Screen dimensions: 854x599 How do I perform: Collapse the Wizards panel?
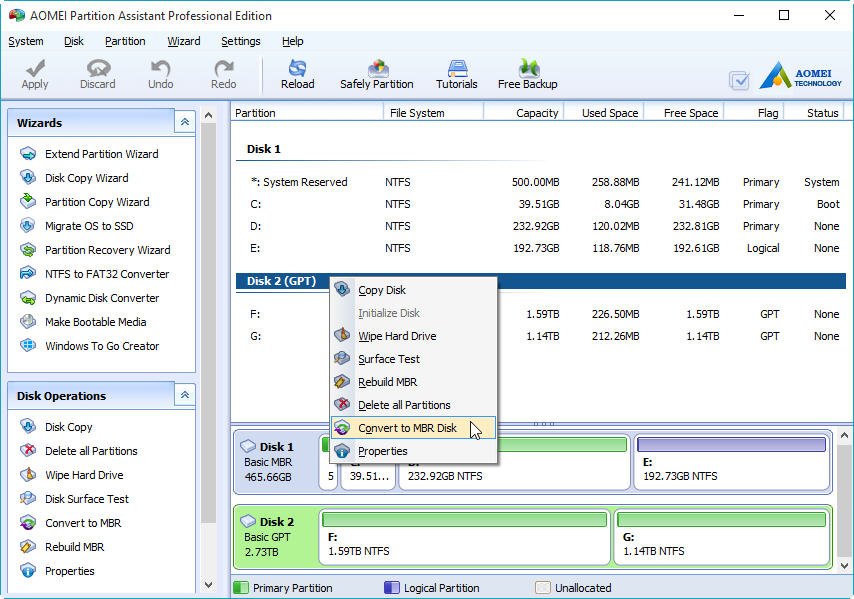click(185, 122)
